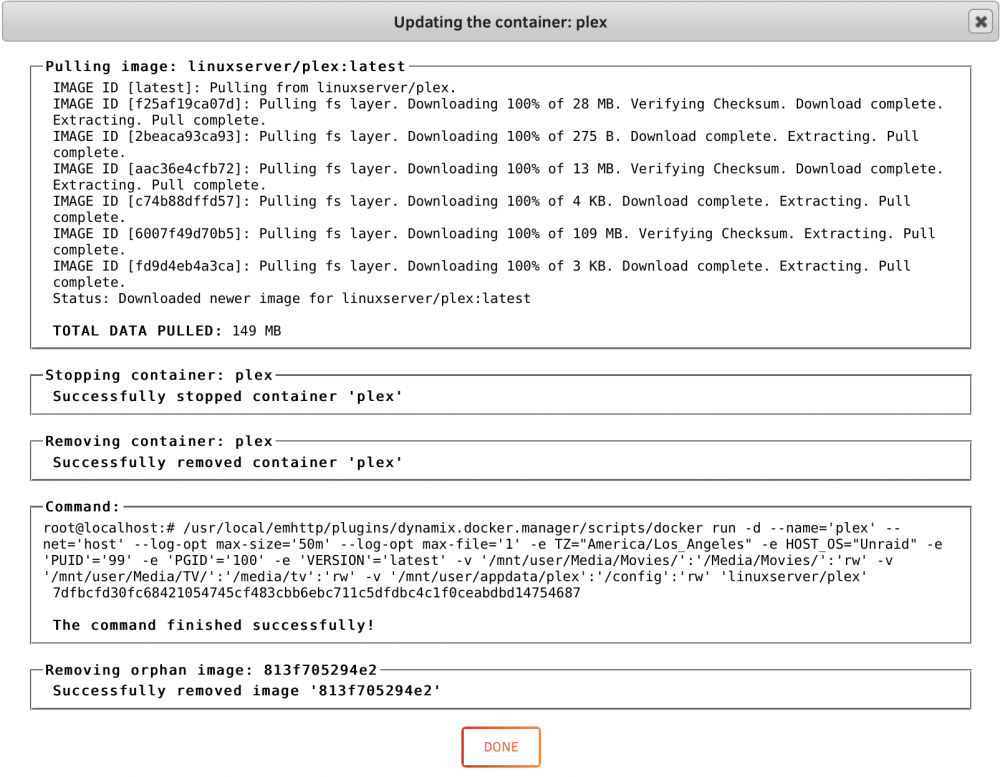The image size is (1000, 777).
Task: Select 'Successfully removed image' message
Action: [247, 691]
